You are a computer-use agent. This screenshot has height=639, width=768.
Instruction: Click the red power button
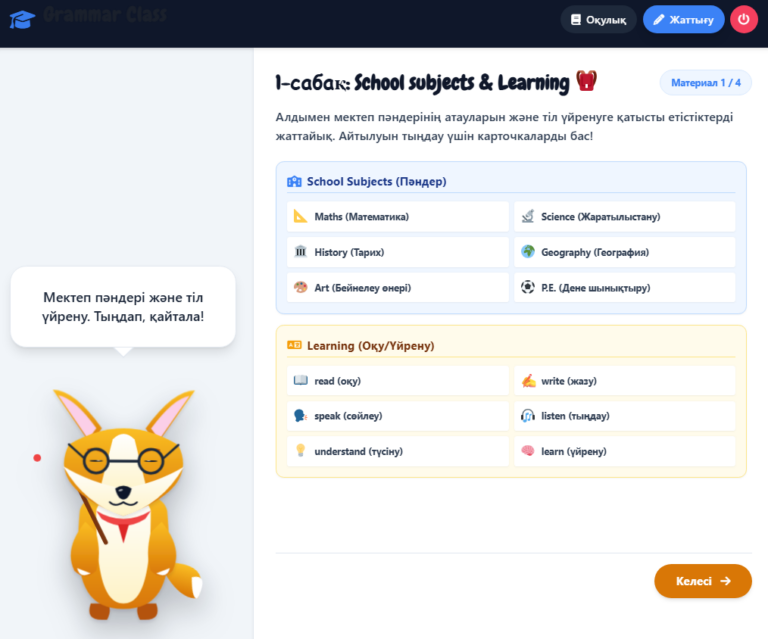744,20
